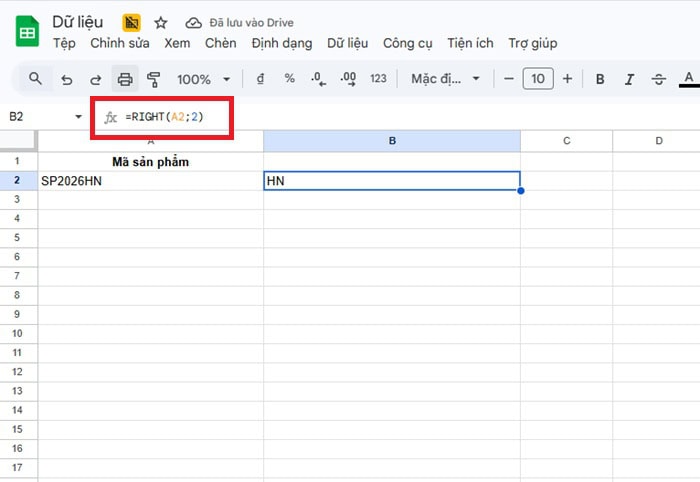Click the increase font size plus button
This screenshot has height=482, width=700.
pyautogui.click(x=567, y=79)
